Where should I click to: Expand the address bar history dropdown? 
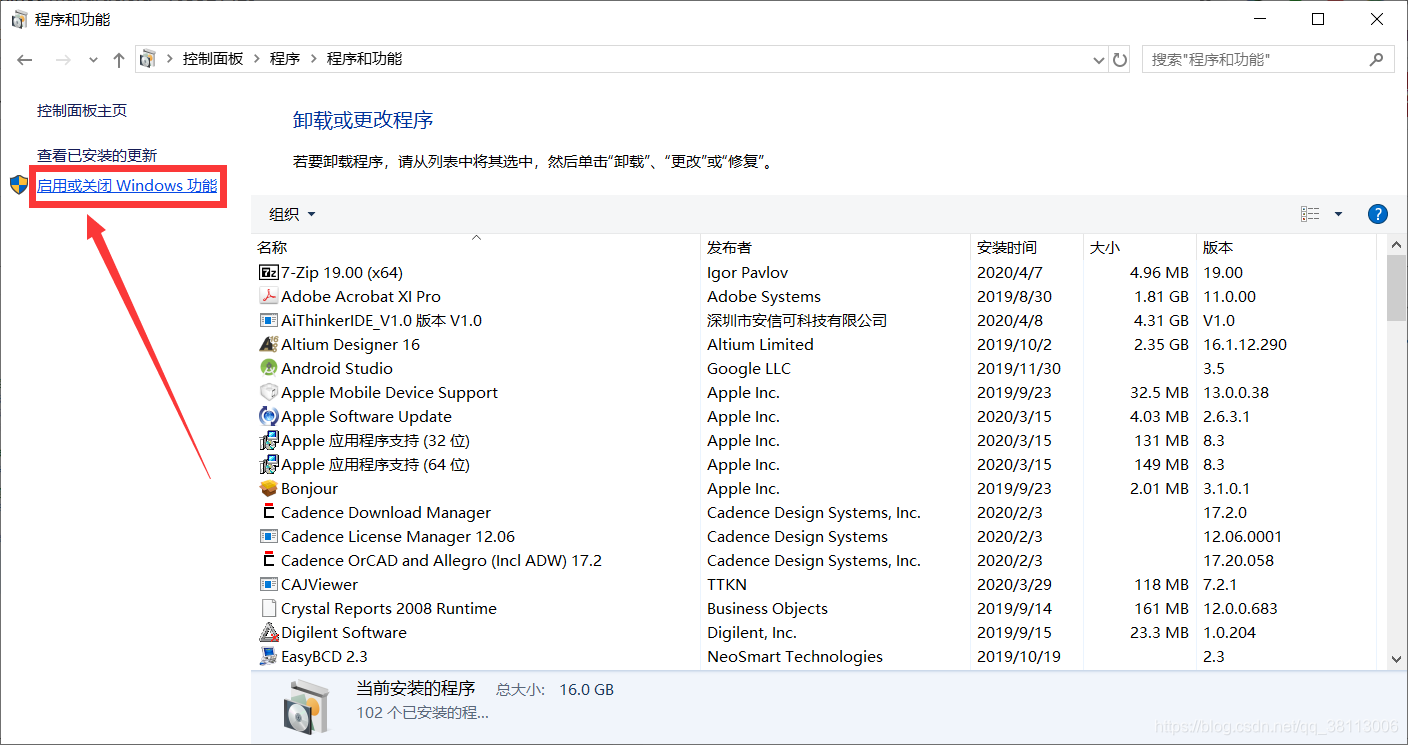tap(1100, 60)
